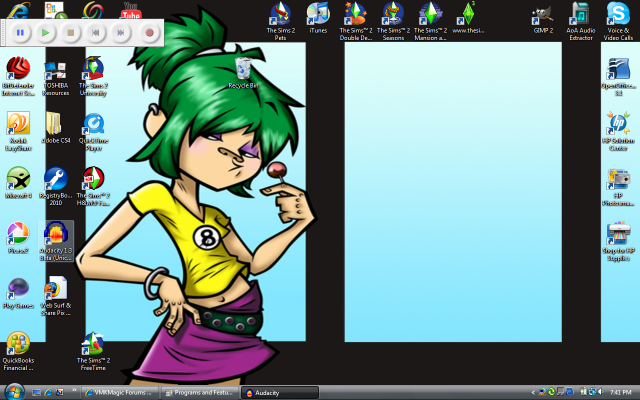Select the Adobe CS4 folder
Image resolution: width=640 pixels, height=400 pixels.
pyautogui.click(x=56, y=126)
